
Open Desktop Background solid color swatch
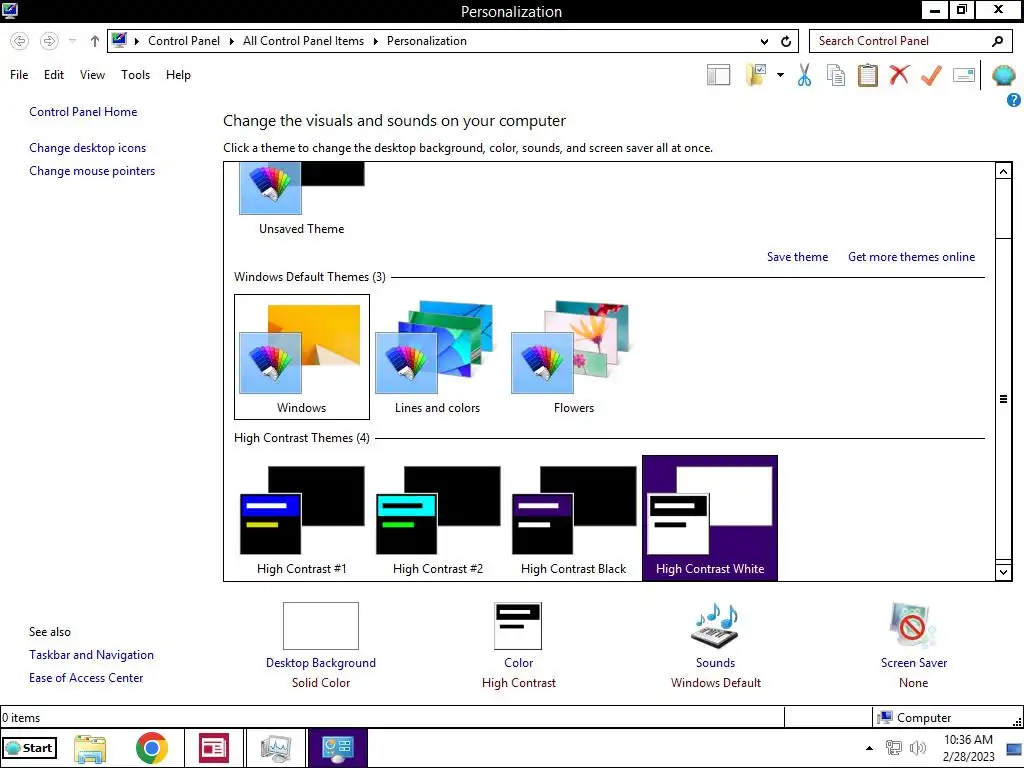pos(321,626)
